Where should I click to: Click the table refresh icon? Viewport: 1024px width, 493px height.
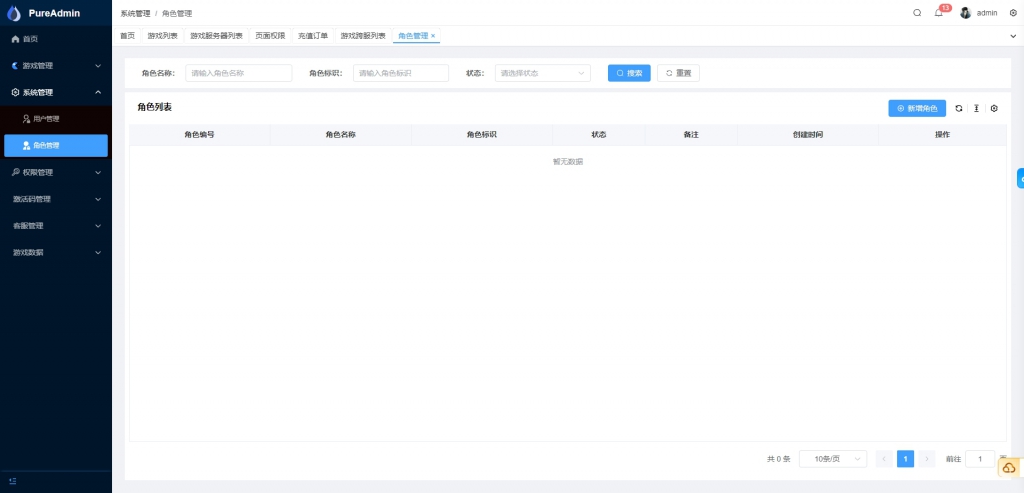pyautogui.click(x=959, y=108)
